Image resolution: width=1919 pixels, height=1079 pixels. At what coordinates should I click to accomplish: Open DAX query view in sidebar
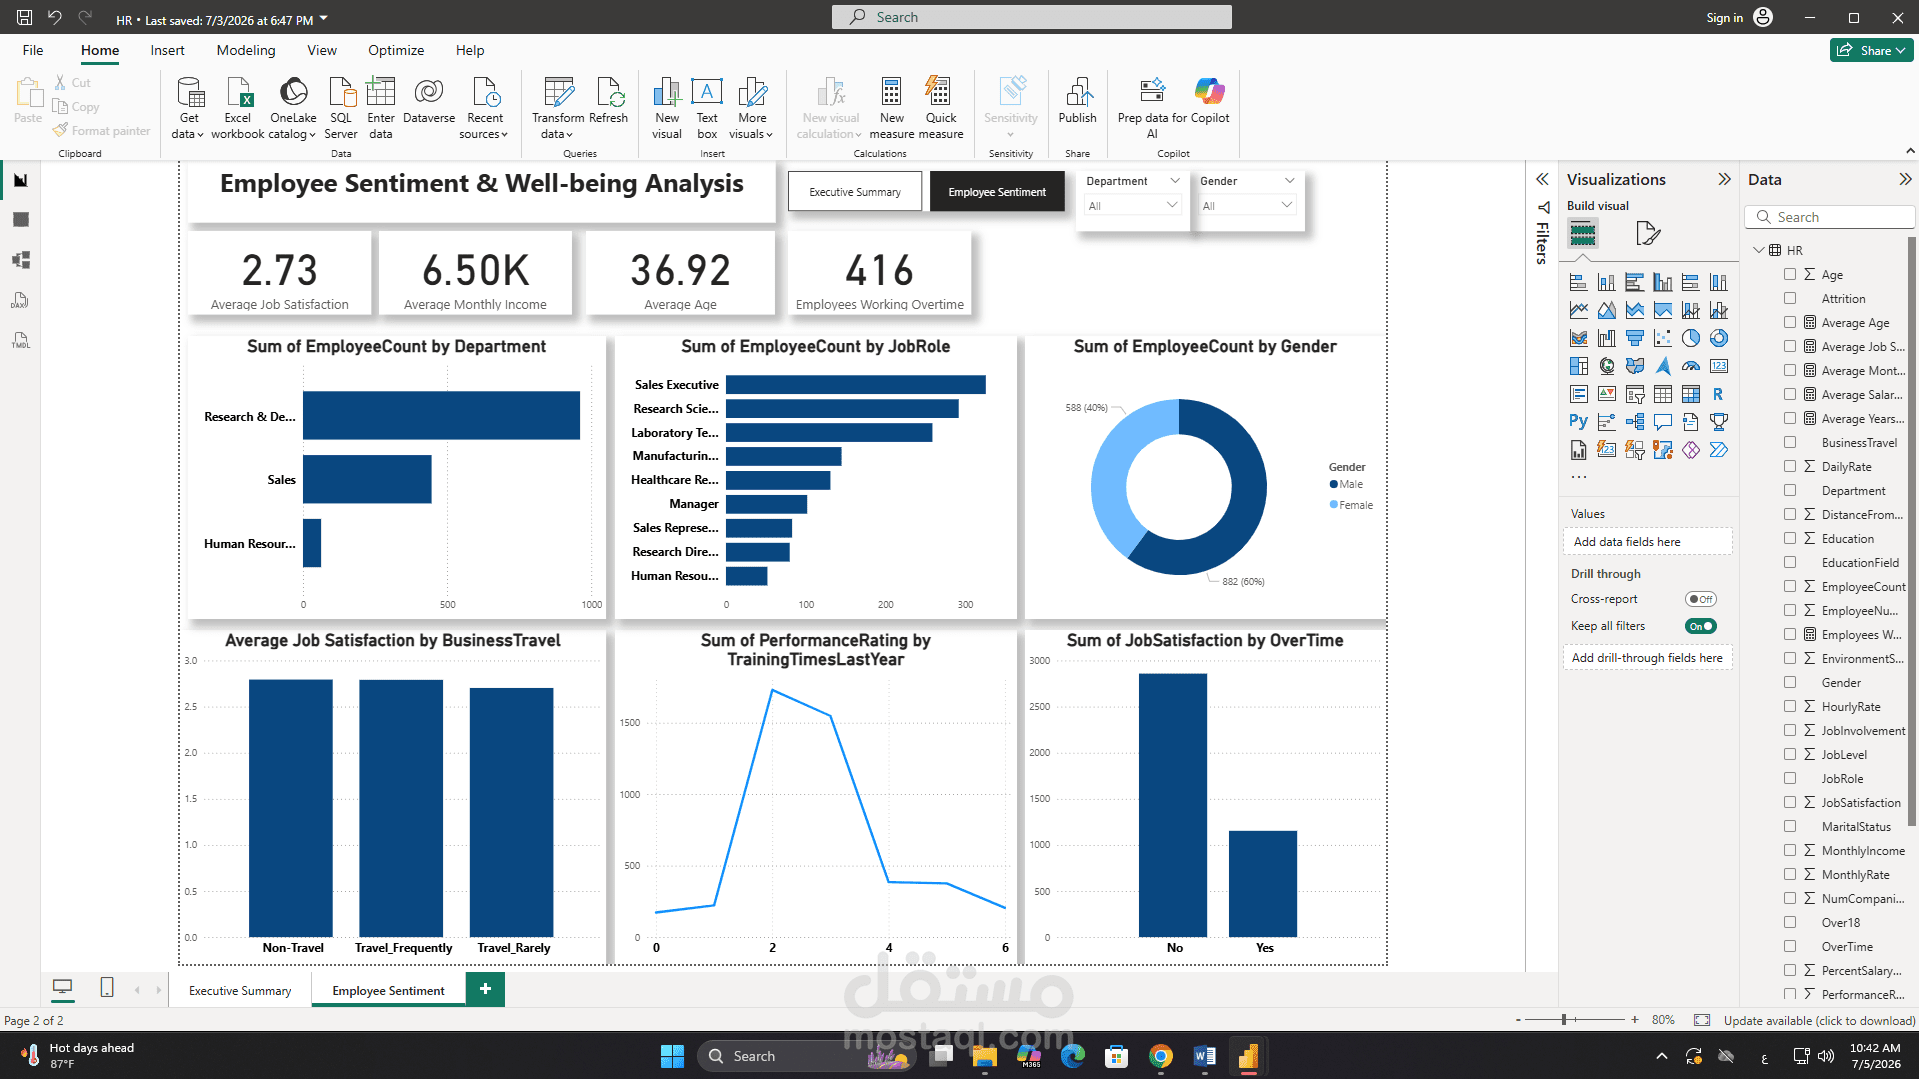20,300
